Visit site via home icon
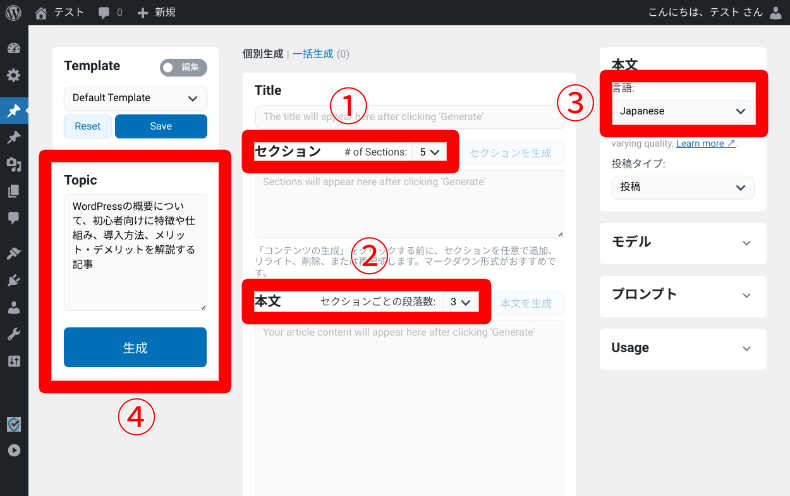Viewport: 790px width, 496px height. point(41,13)
